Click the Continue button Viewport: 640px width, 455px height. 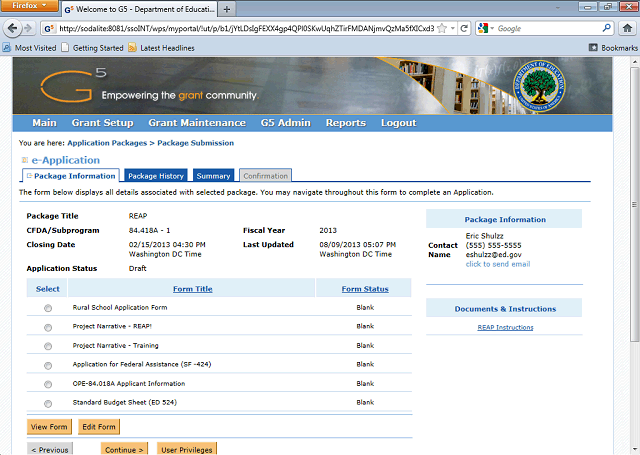124,449
